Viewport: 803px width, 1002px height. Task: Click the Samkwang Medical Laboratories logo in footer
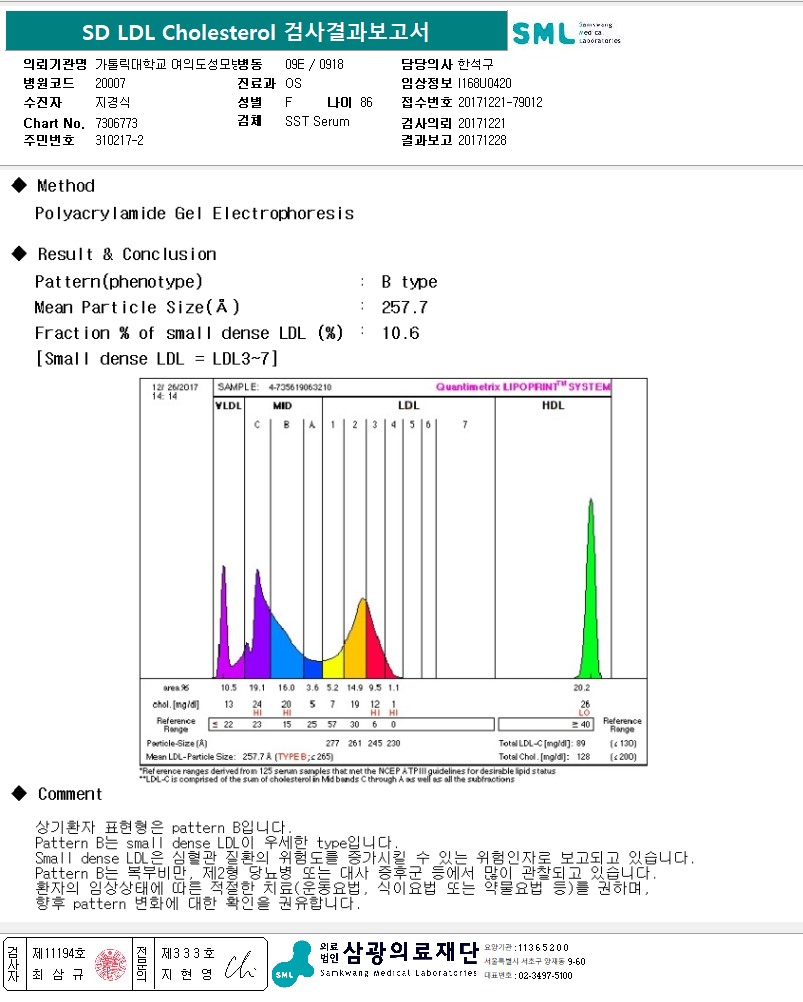[293, 964]
